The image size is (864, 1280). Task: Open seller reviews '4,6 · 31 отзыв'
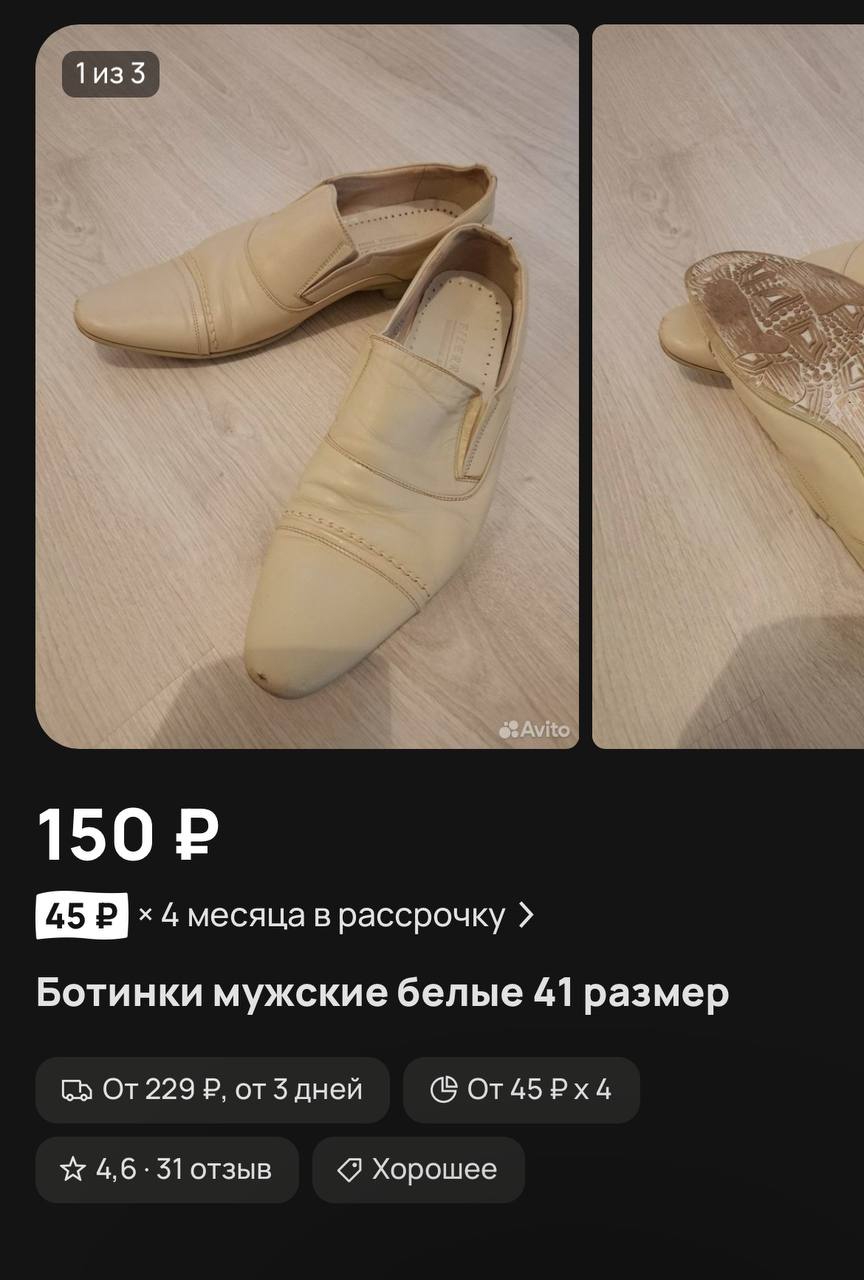point(167,1170)
